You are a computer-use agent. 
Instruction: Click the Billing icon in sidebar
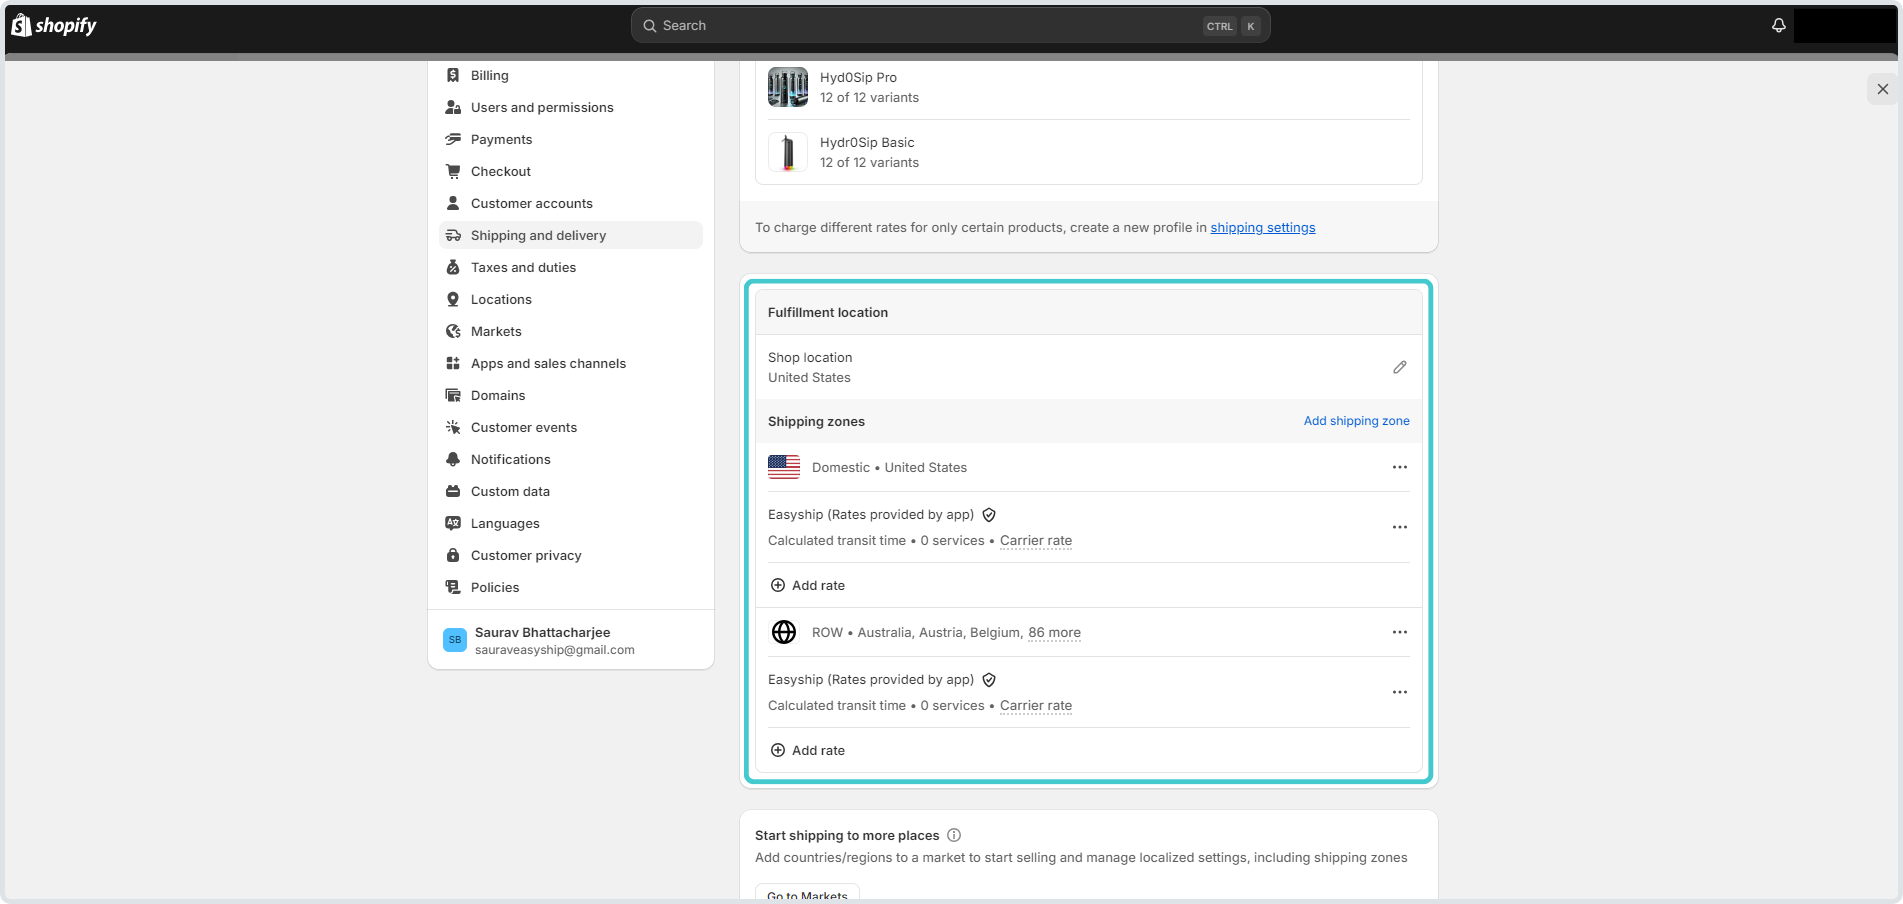(453, 75)
